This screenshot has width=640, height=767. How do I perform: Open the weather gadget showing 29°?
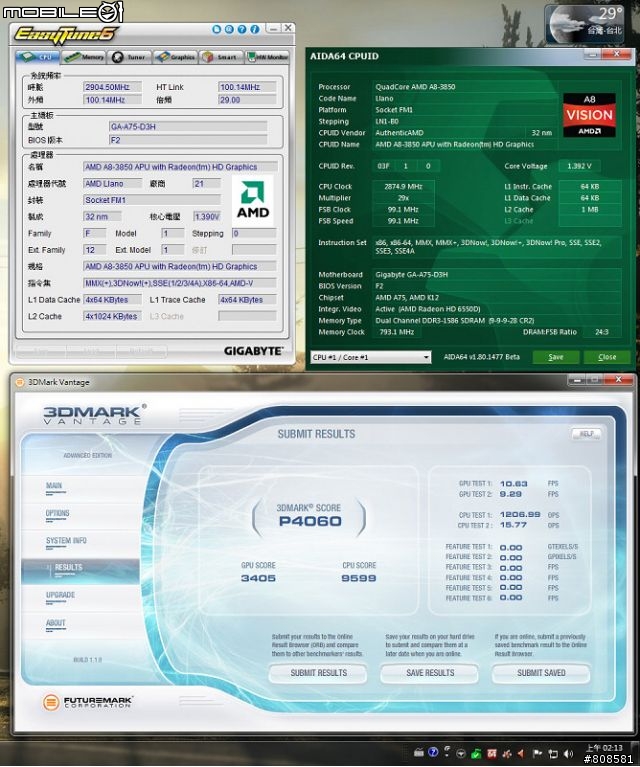[x=585, y=24]
